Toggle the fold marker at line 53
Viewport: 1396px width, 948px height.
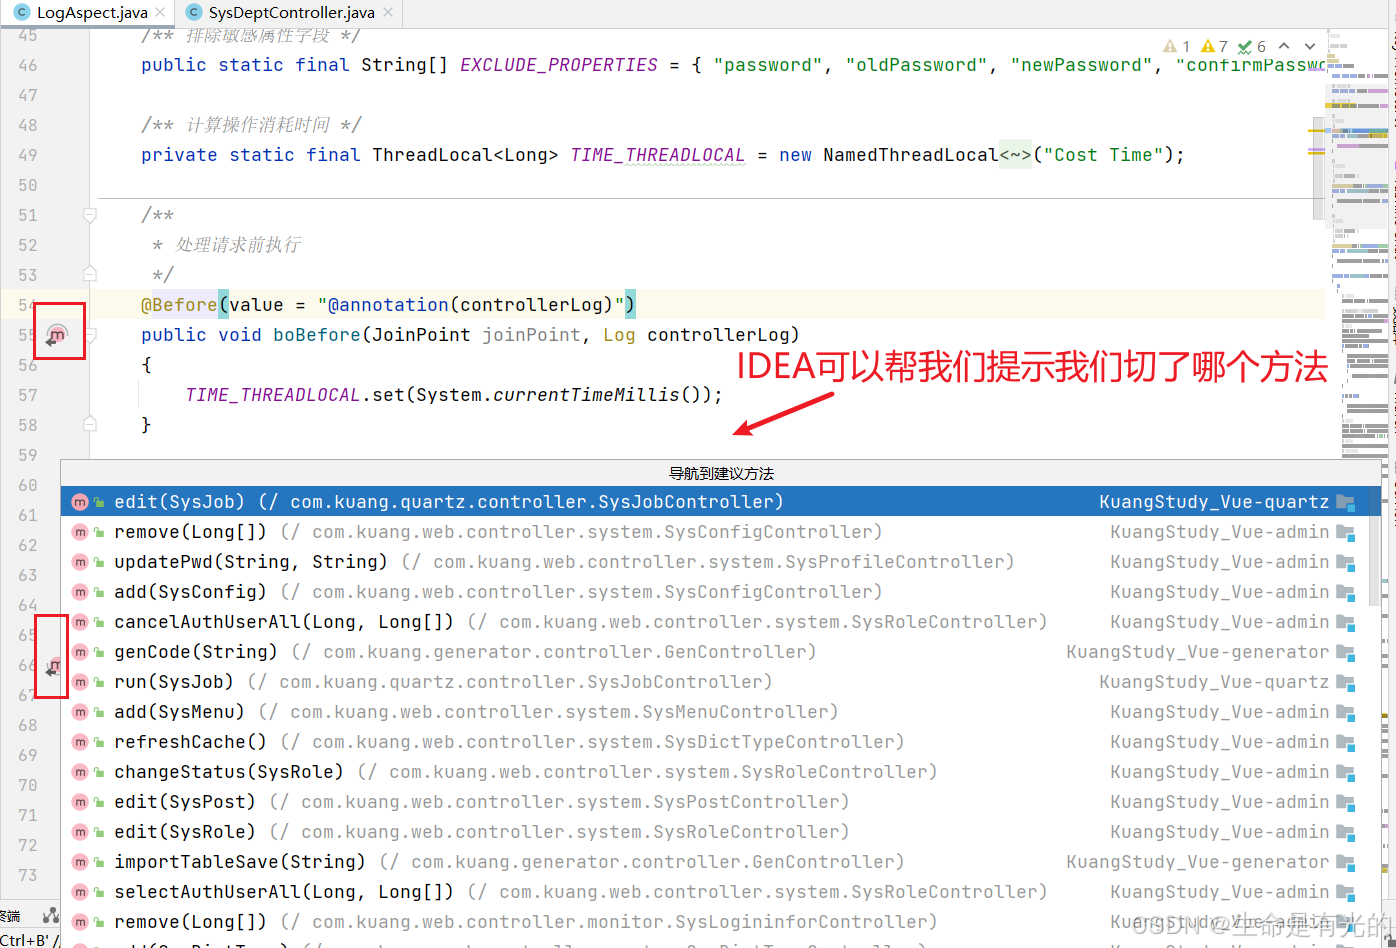pyautogui.click(x=89, y=273)
